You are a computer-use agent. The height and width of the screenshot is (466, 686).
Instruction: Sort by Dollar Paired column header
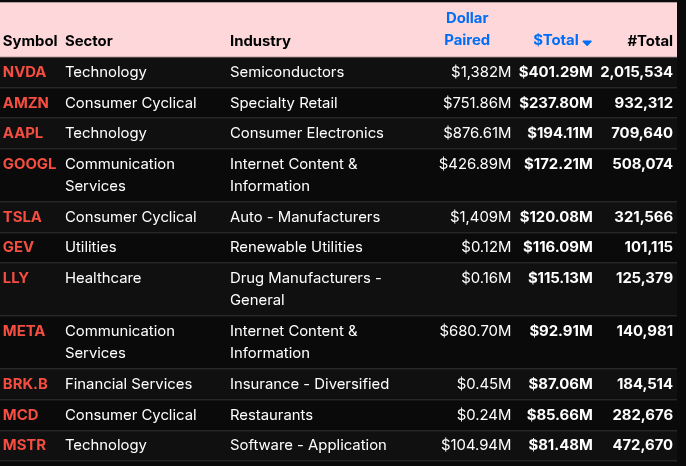tap(467, 29)
